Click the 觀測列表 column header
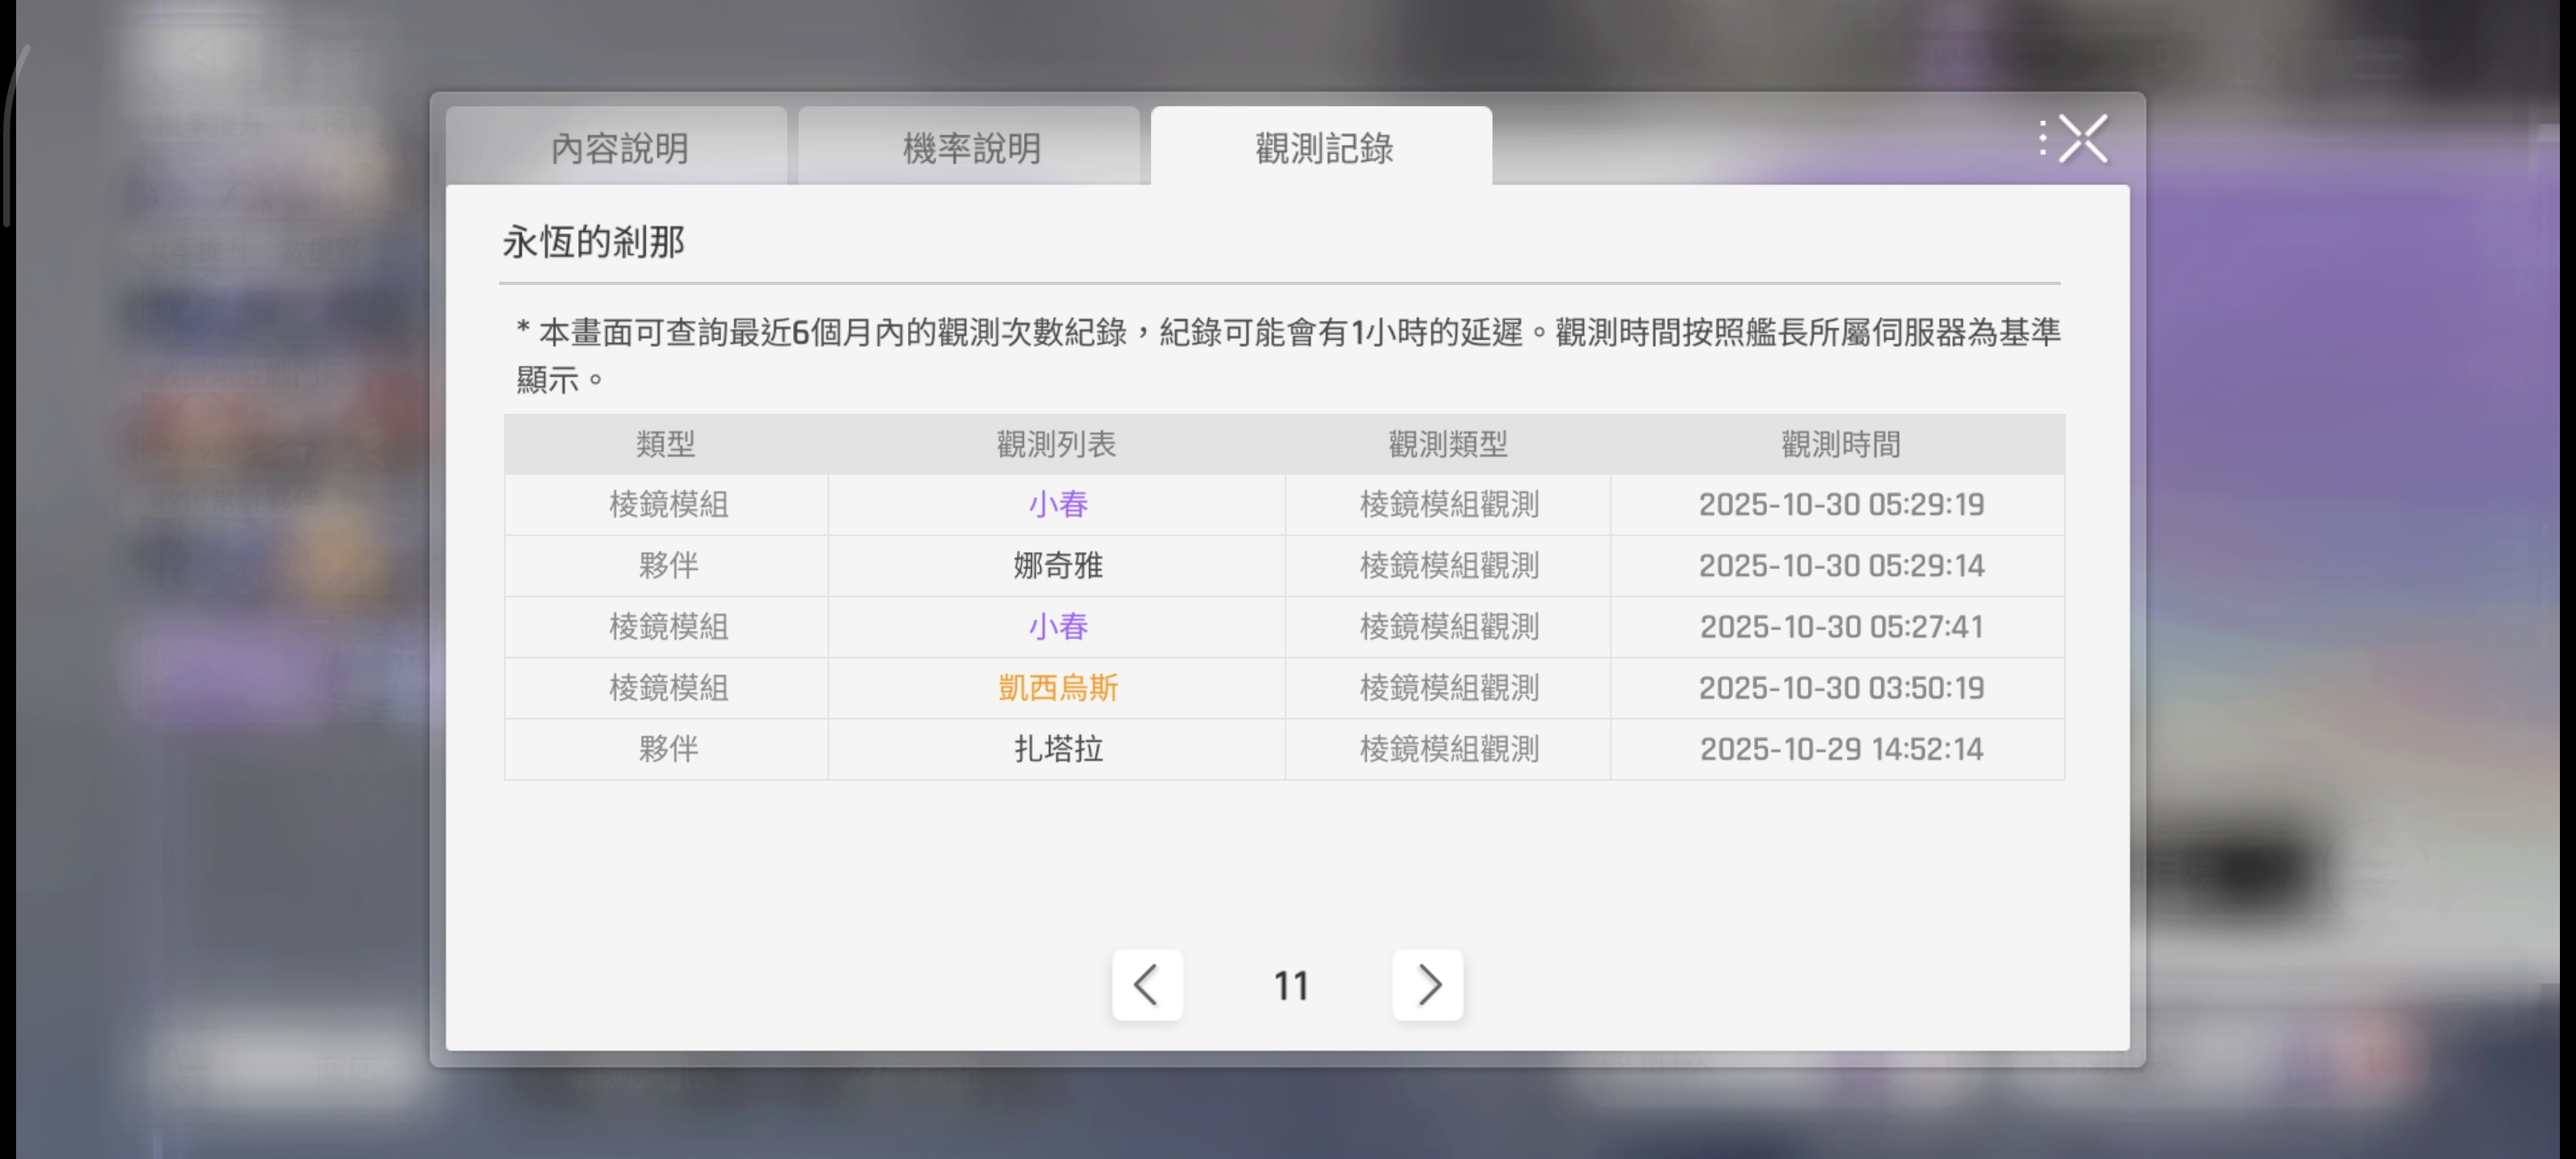This screenshot has width=2576, height=1159. point(1056,444)
